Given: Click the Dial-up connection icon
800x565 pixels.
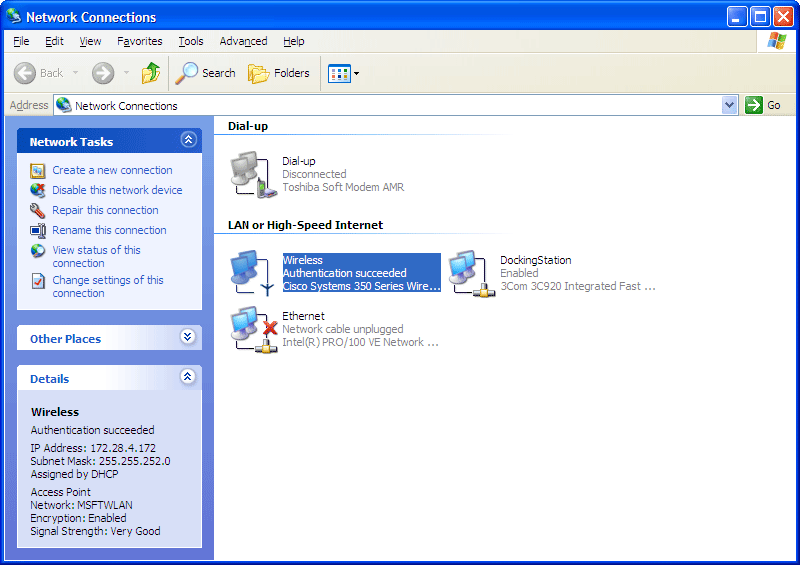Looking at the screenshot, I should (251, 174).
